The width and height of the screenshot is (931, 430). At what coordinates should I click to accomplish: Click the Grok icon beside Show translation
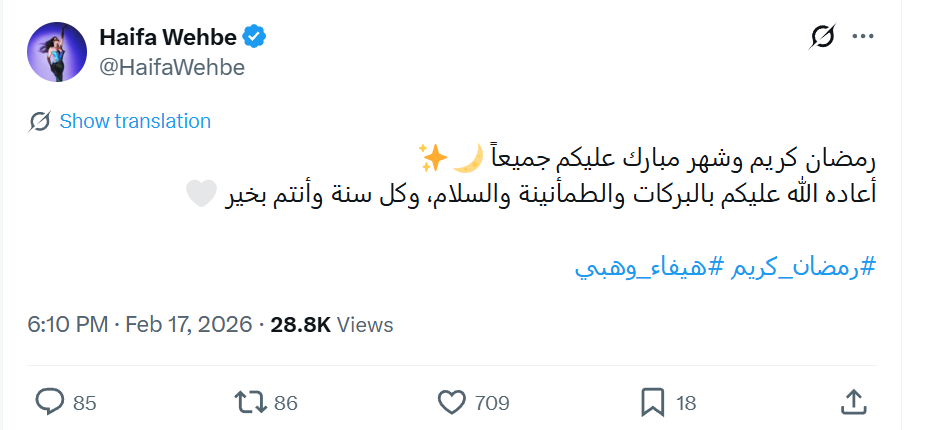point(40,122)
